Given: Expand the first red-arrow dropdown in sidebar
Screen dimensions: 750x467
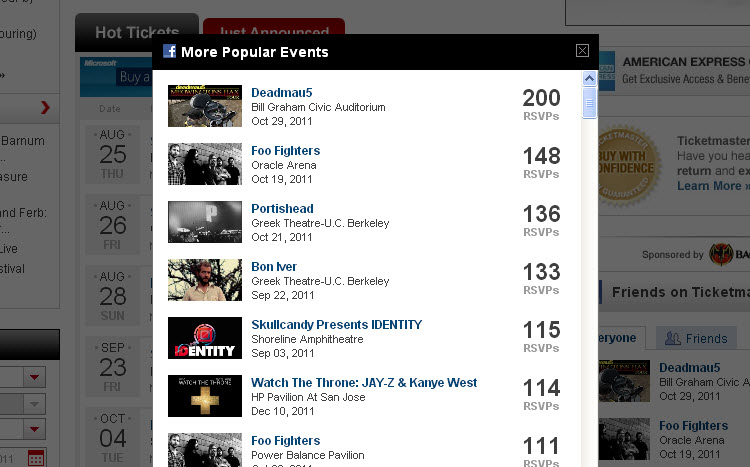Looking at the screenshot, I should click(34, 377).
